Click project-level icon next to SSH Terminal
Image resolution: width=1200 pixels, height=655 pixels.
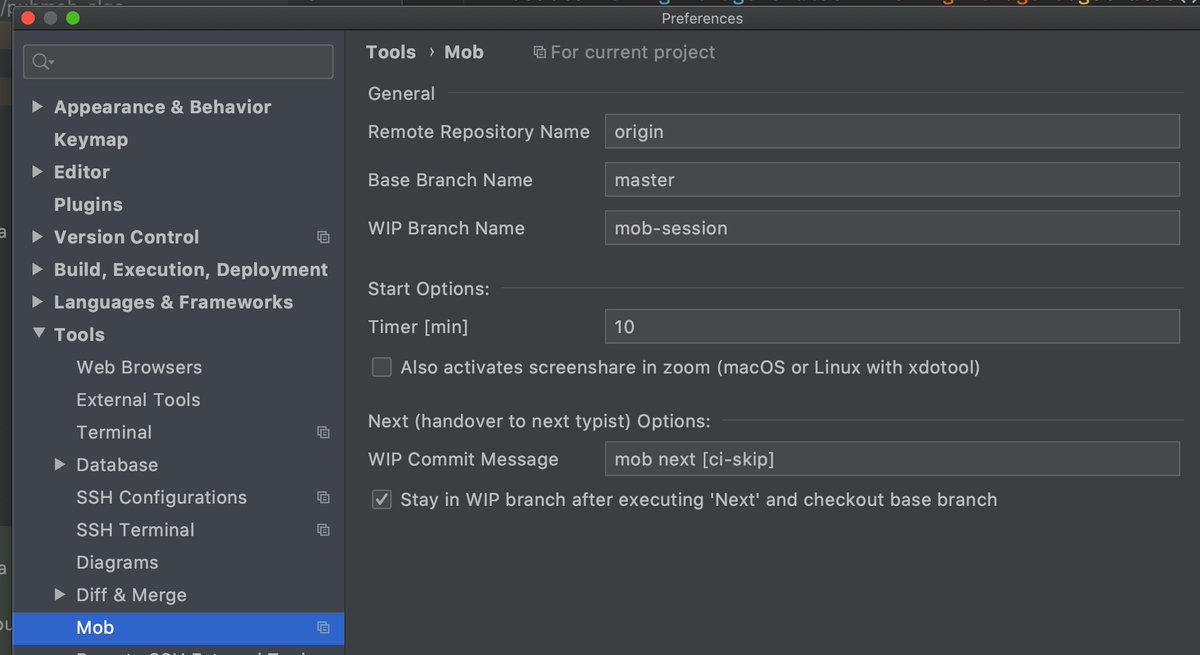point(323,530)
